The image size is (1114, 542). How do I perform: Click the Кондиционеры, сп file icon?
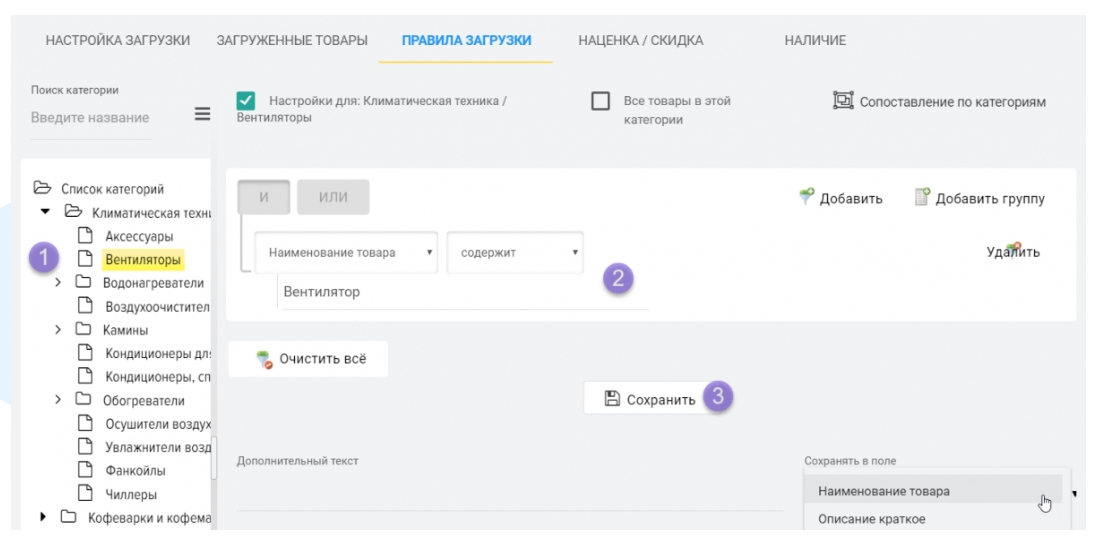click(85, 375)
